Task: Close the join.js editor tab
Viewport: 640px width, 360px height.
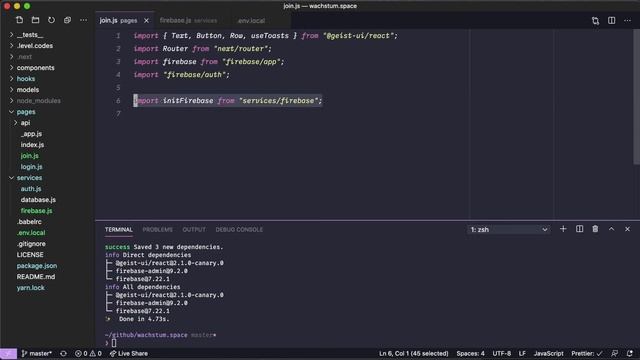Action: coord(146,20)
